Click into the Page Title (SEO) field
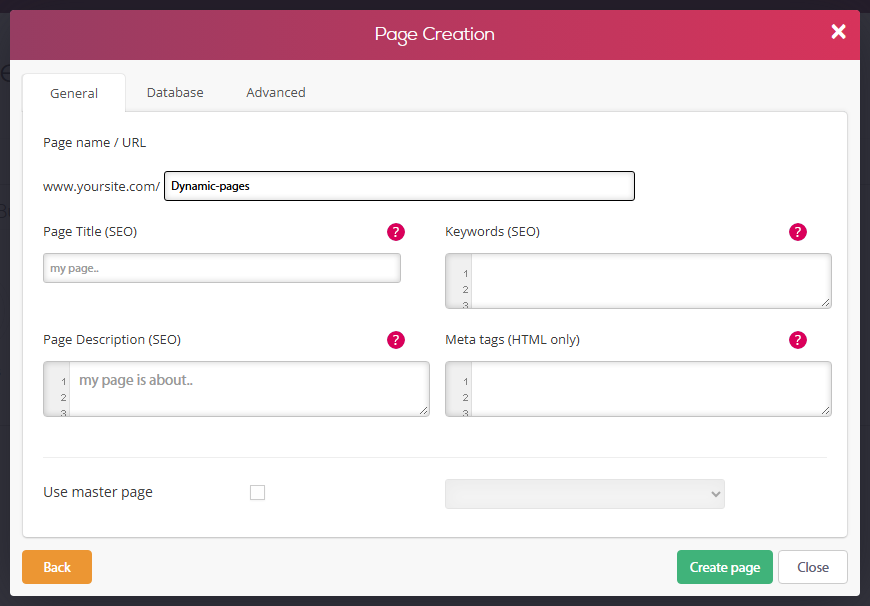Screen dimensions: 870x606 (x=222, y=268)
